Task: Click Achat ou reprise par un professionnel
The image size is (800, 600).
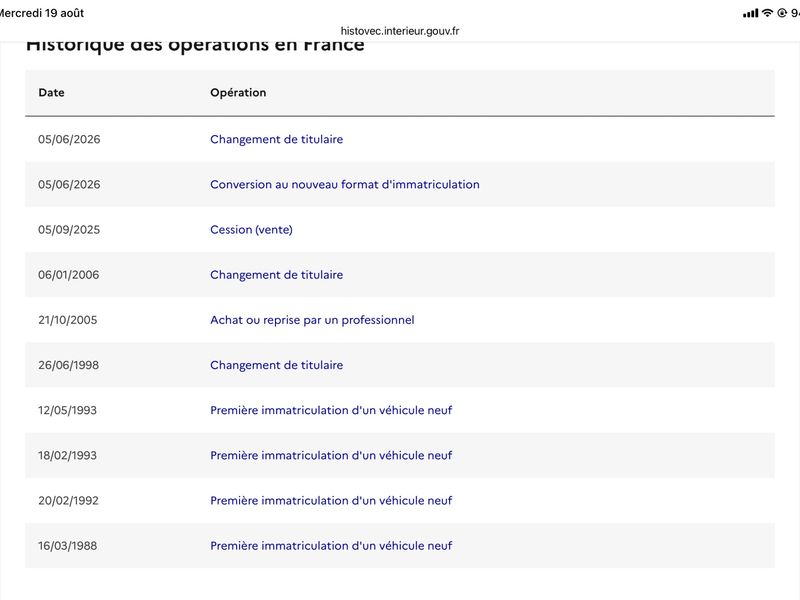Action: [x=312, y=320]
